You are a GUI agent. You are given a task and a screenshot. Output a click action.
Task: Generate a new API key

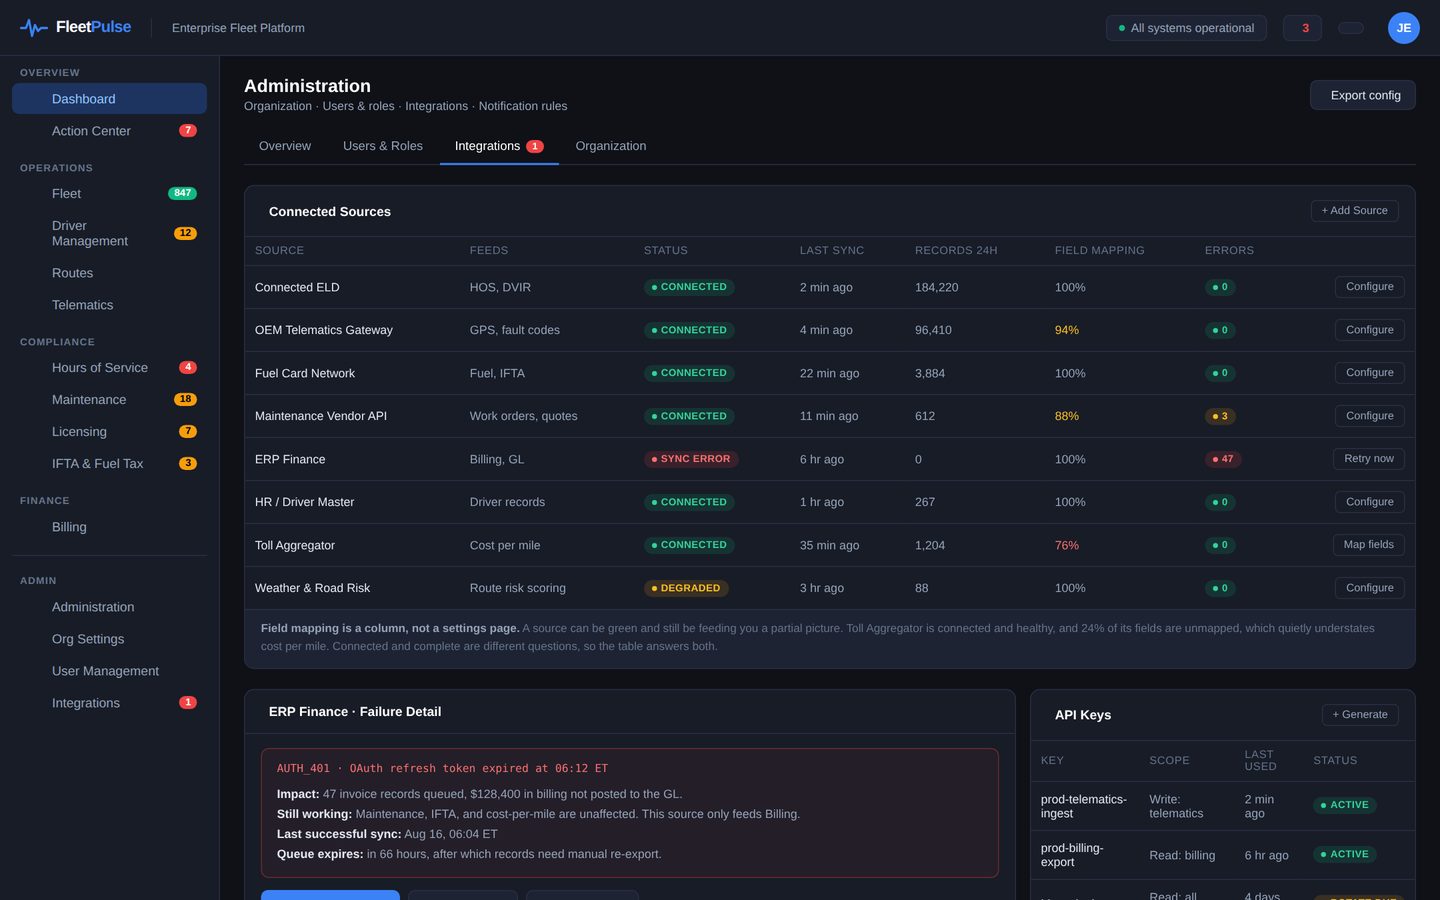[x=1360, y=715]
